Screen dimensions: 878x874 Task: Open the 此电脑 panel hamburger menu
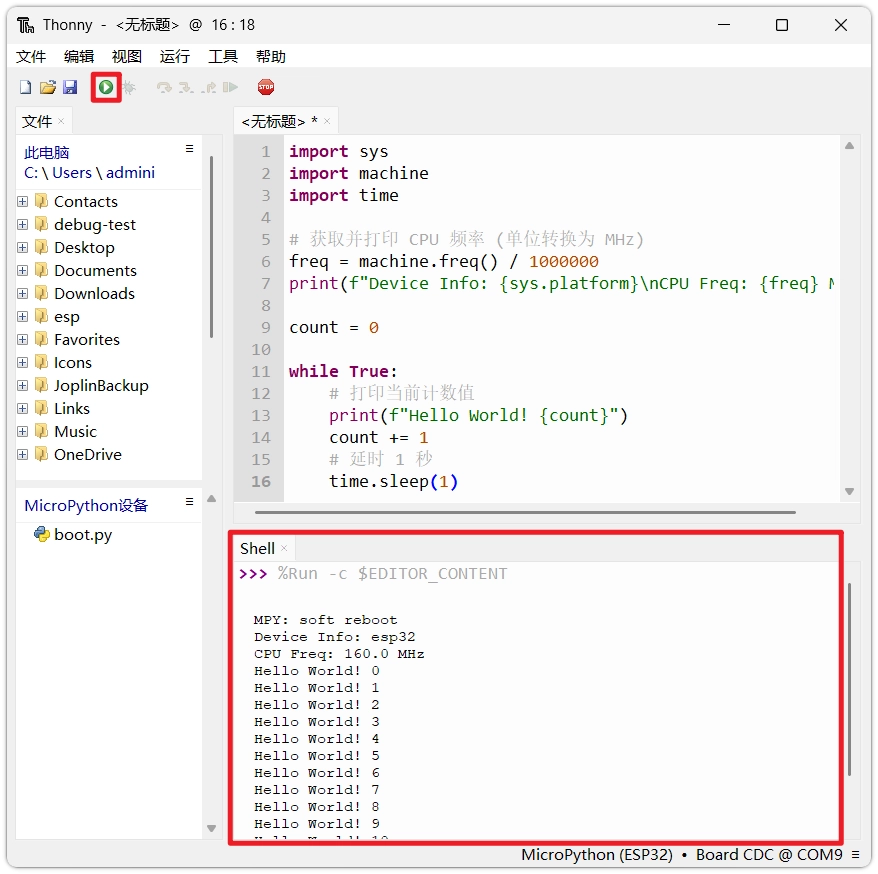coord(189,149)
